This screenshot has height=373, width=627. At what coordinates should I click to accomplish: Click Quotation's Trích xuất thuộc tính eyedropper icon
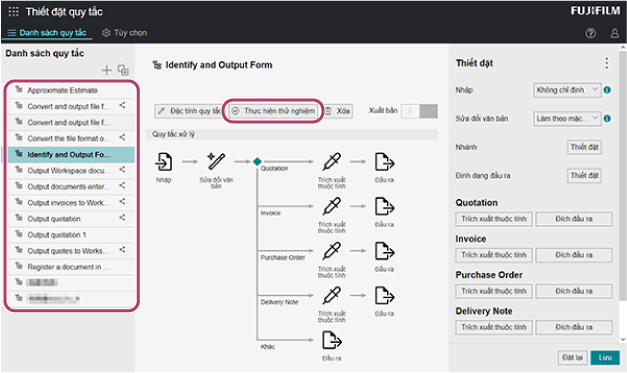331,162
